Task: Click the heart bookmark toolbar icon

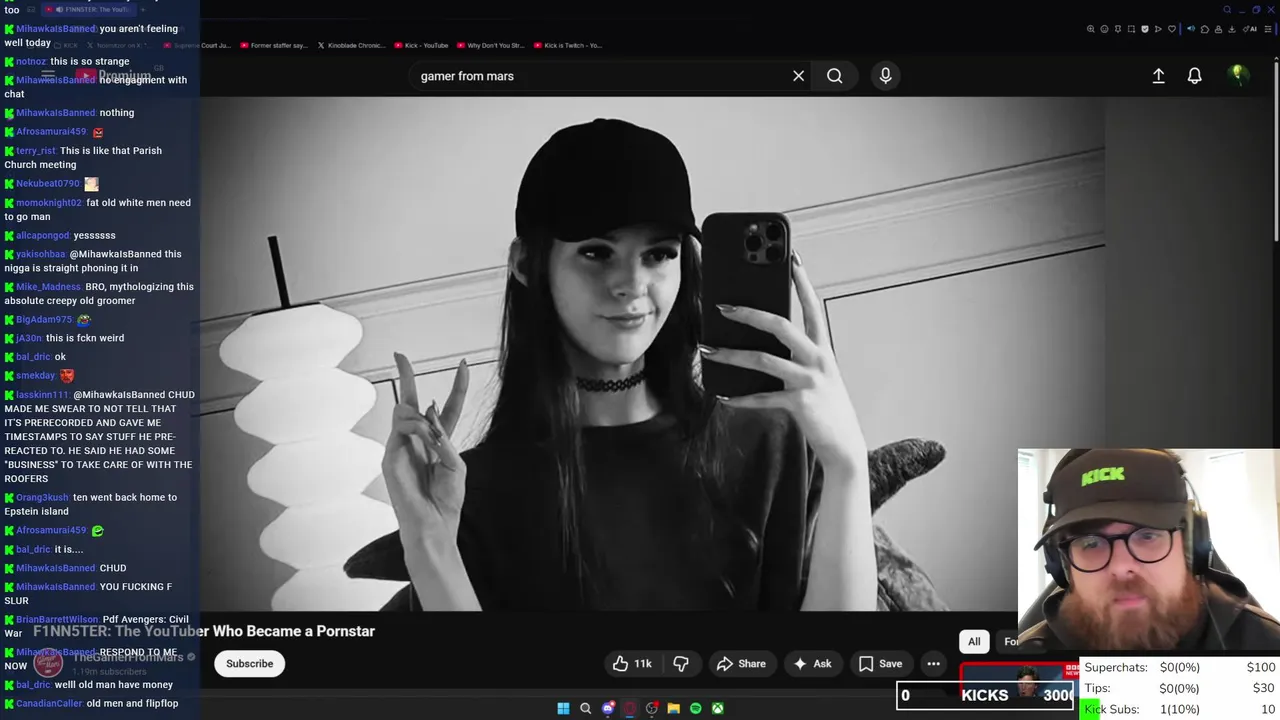Action: 1172,29
